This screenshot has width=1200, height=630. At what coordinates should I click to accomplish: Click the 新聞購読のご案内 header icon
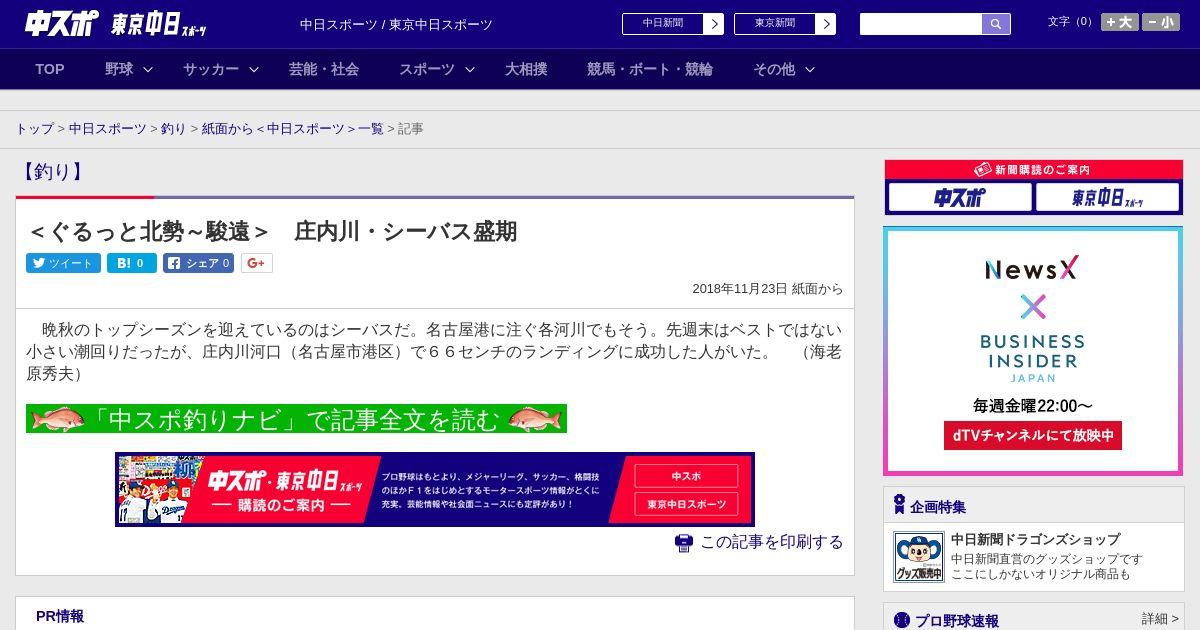[983, 170]
